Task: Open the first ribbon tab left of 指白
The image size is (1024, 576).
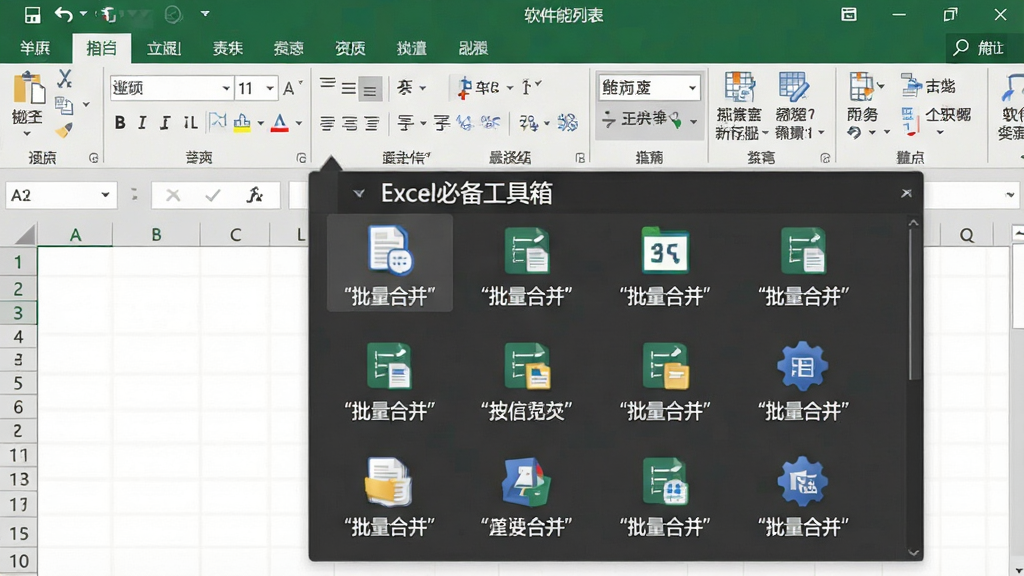Action: click(35, 48)
